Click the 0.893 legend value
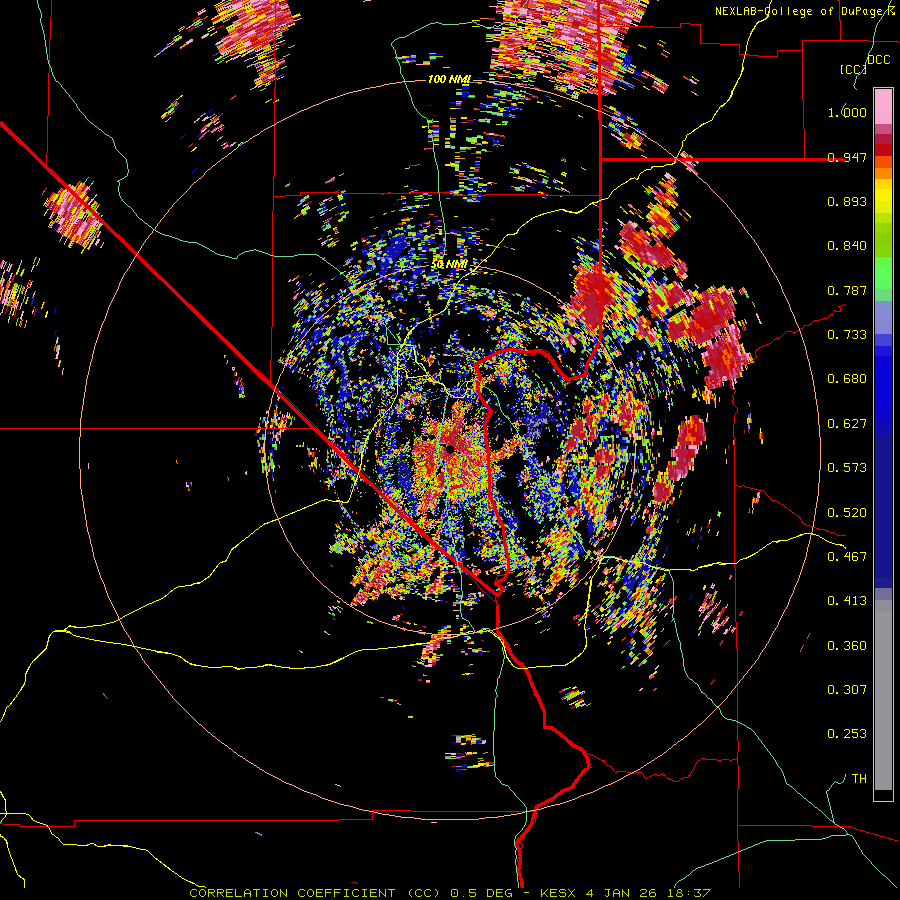The image size is (900, 900). click(x=847, y=201)
